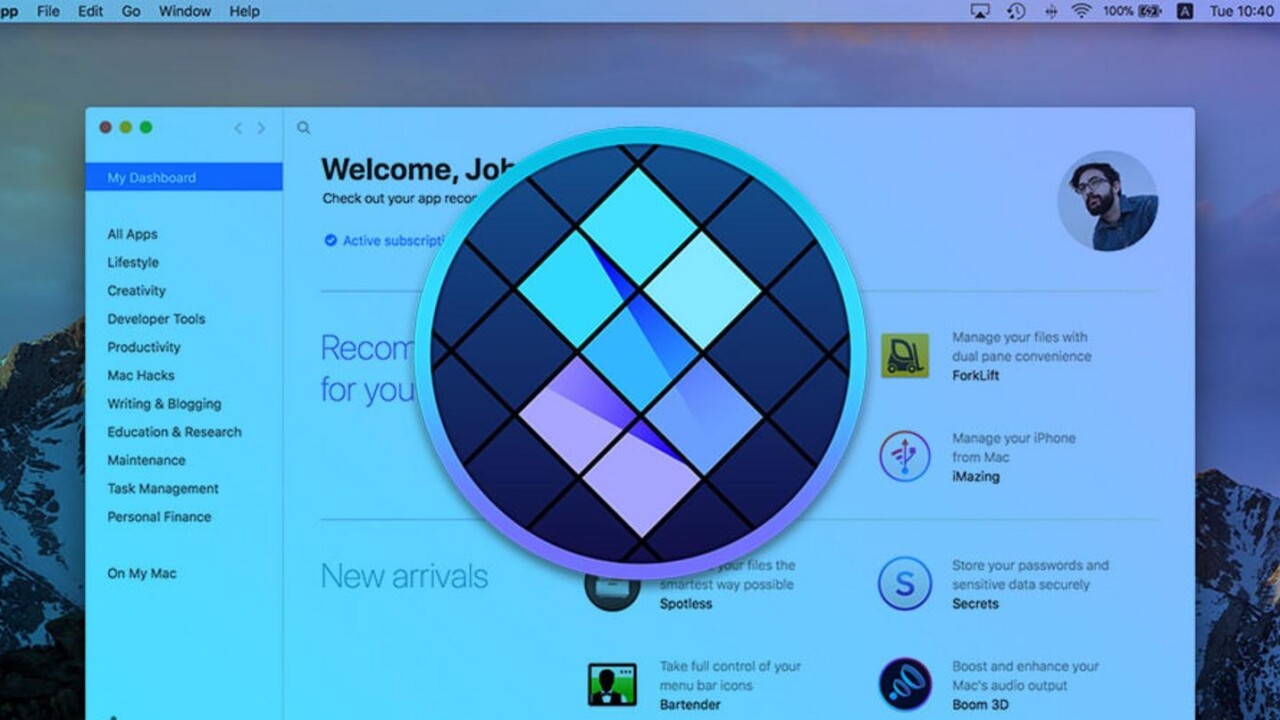
Task: Click the search magnifier icon
Action: (303, 128)
